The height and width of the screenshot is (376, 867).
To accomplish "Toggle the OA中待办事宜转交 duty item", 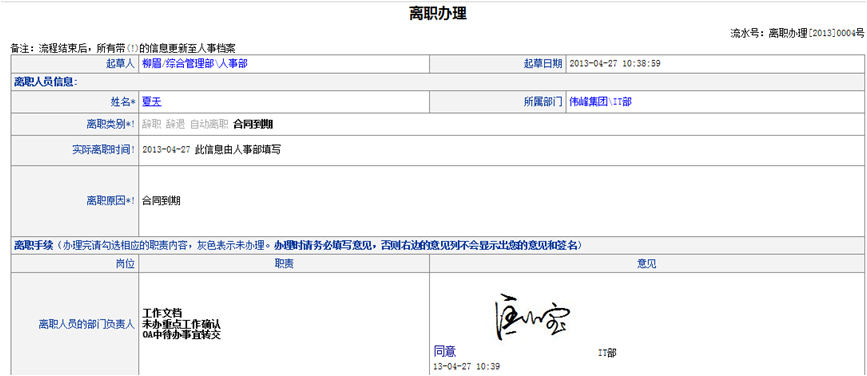I will [181, 335].
